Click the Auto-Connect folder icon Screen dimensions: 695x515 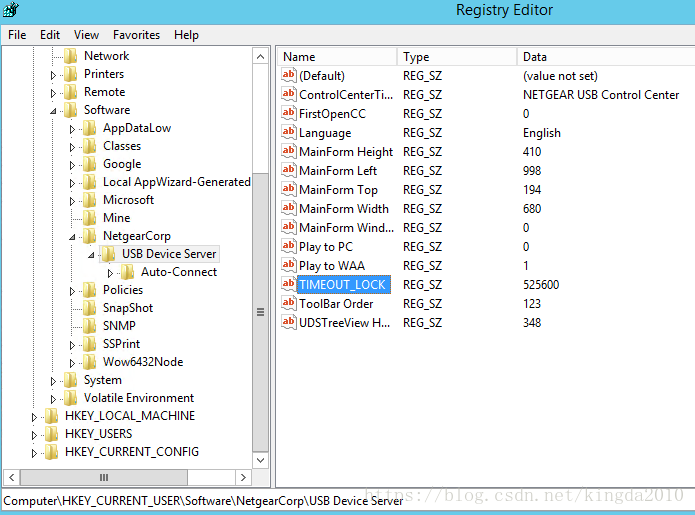(128, 272)
